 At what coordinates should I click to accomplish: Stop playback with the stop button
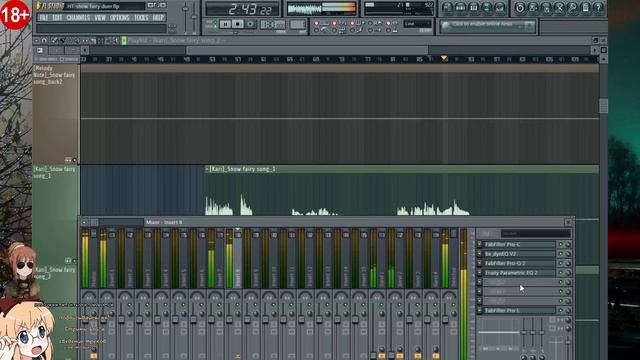point(238,24)
